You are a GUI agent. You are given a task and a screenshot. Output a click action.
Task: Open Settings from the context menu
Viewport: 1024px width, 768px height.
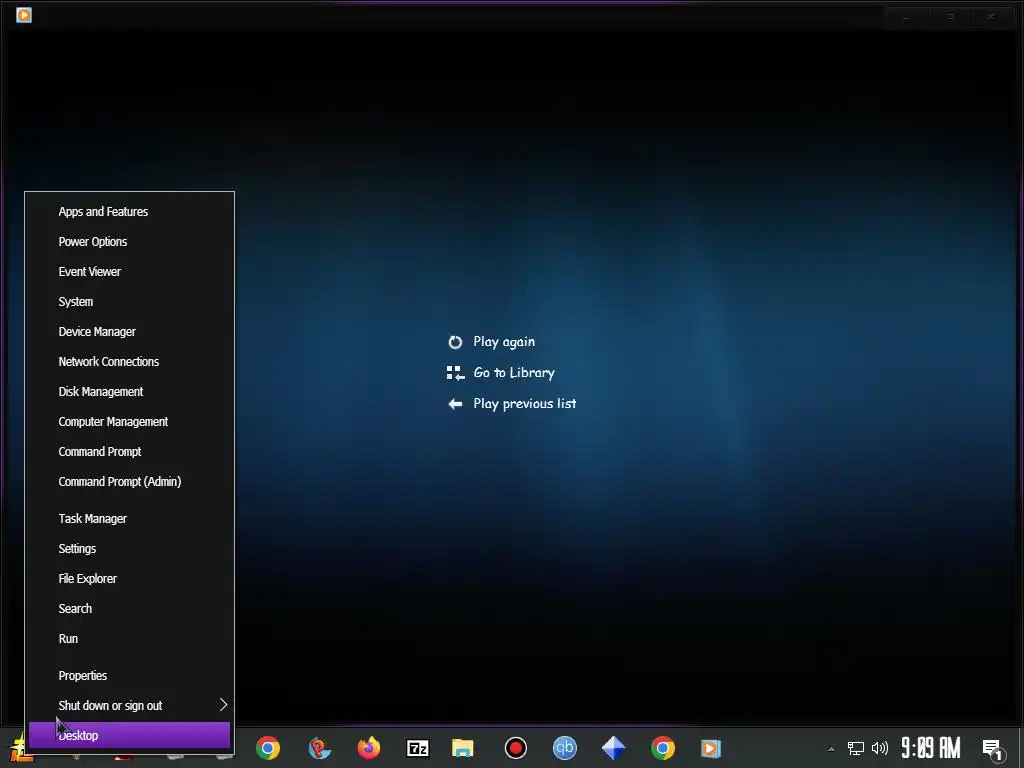coord(129,549)
